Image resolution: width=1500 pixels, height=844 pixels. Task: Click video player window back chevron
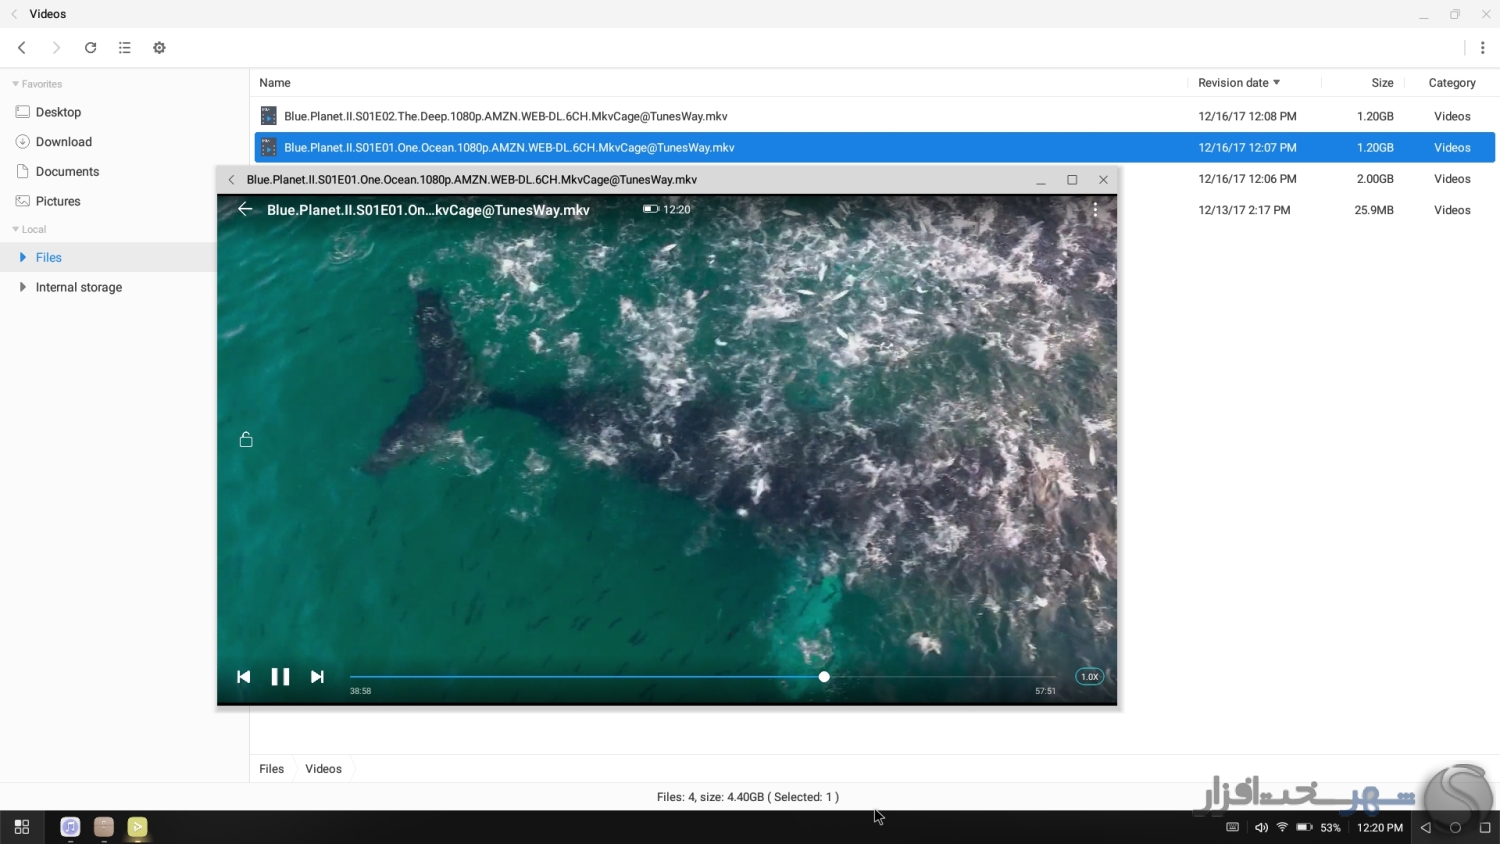point(231,180)
